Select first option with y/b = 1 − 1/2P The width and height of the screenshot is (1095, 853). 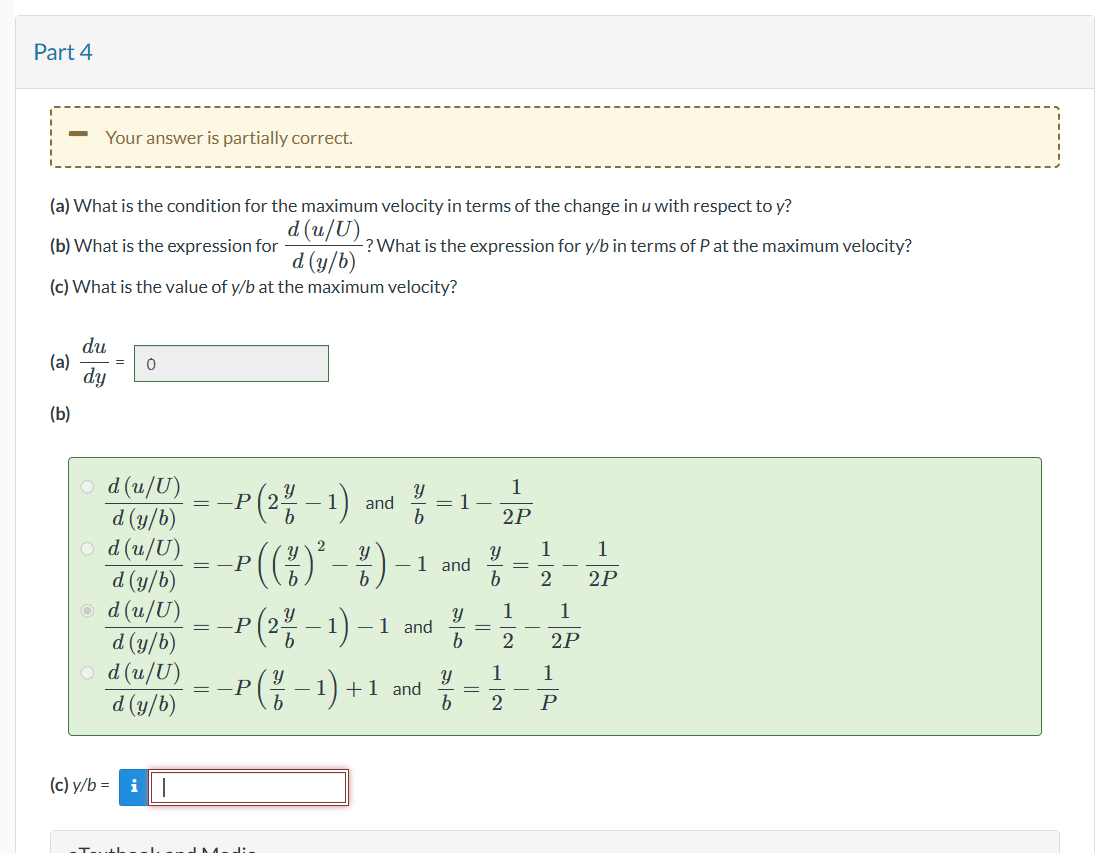[87, 487]
